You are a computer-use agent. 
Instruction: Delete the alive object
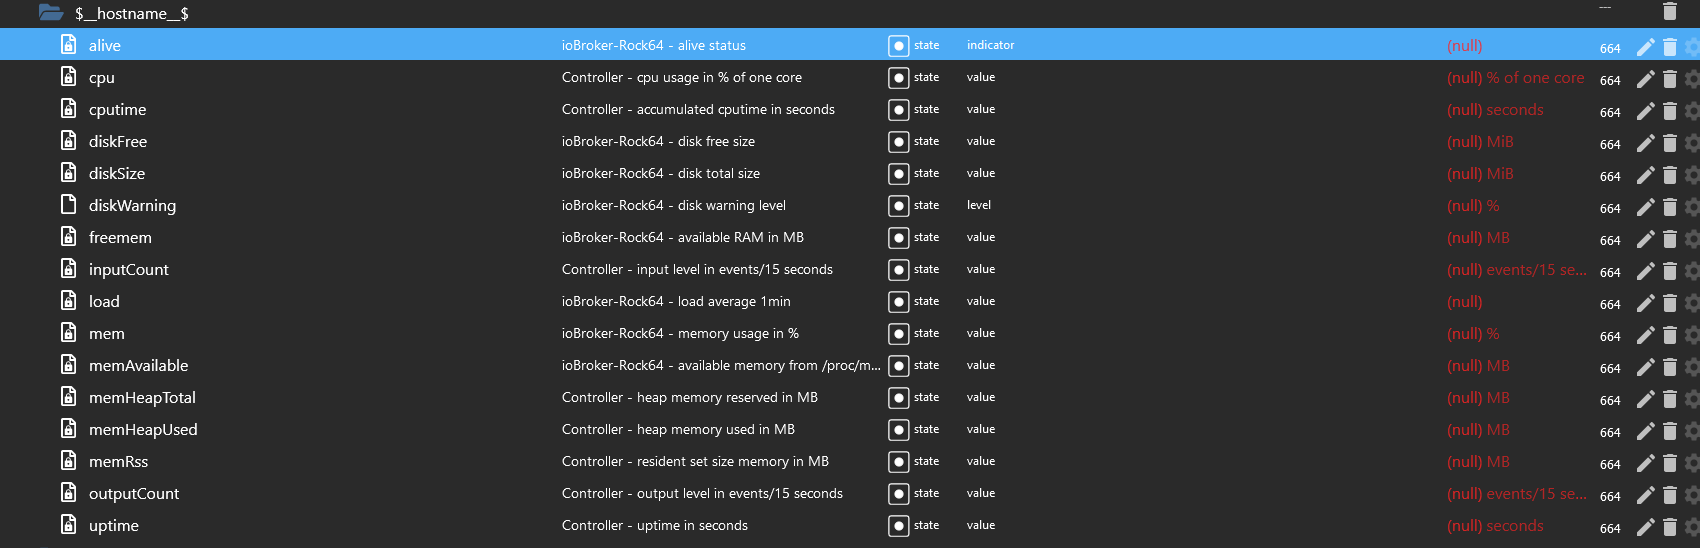click(x=1669, y=46)
